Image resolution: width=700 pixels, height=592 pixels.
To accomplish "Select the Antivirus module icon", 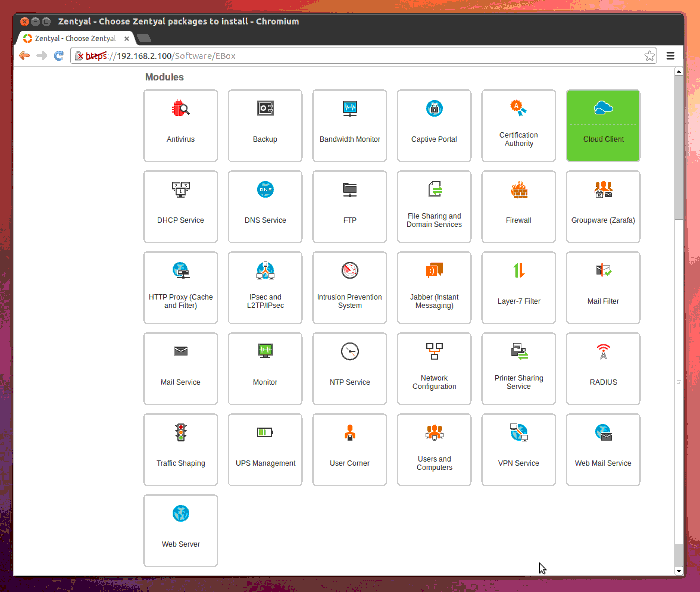I will tap(180, 109).
